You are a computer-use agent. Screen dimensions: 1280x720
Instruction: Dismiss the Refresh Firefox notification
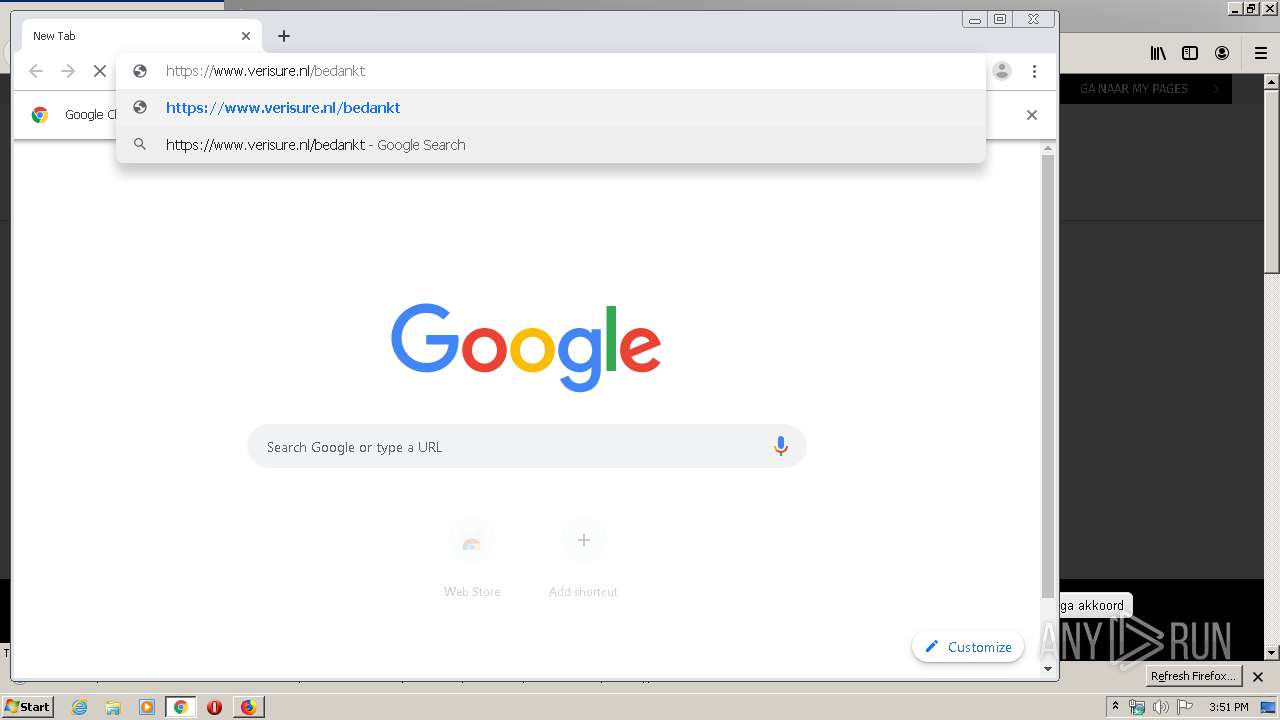pos(1258,677)
